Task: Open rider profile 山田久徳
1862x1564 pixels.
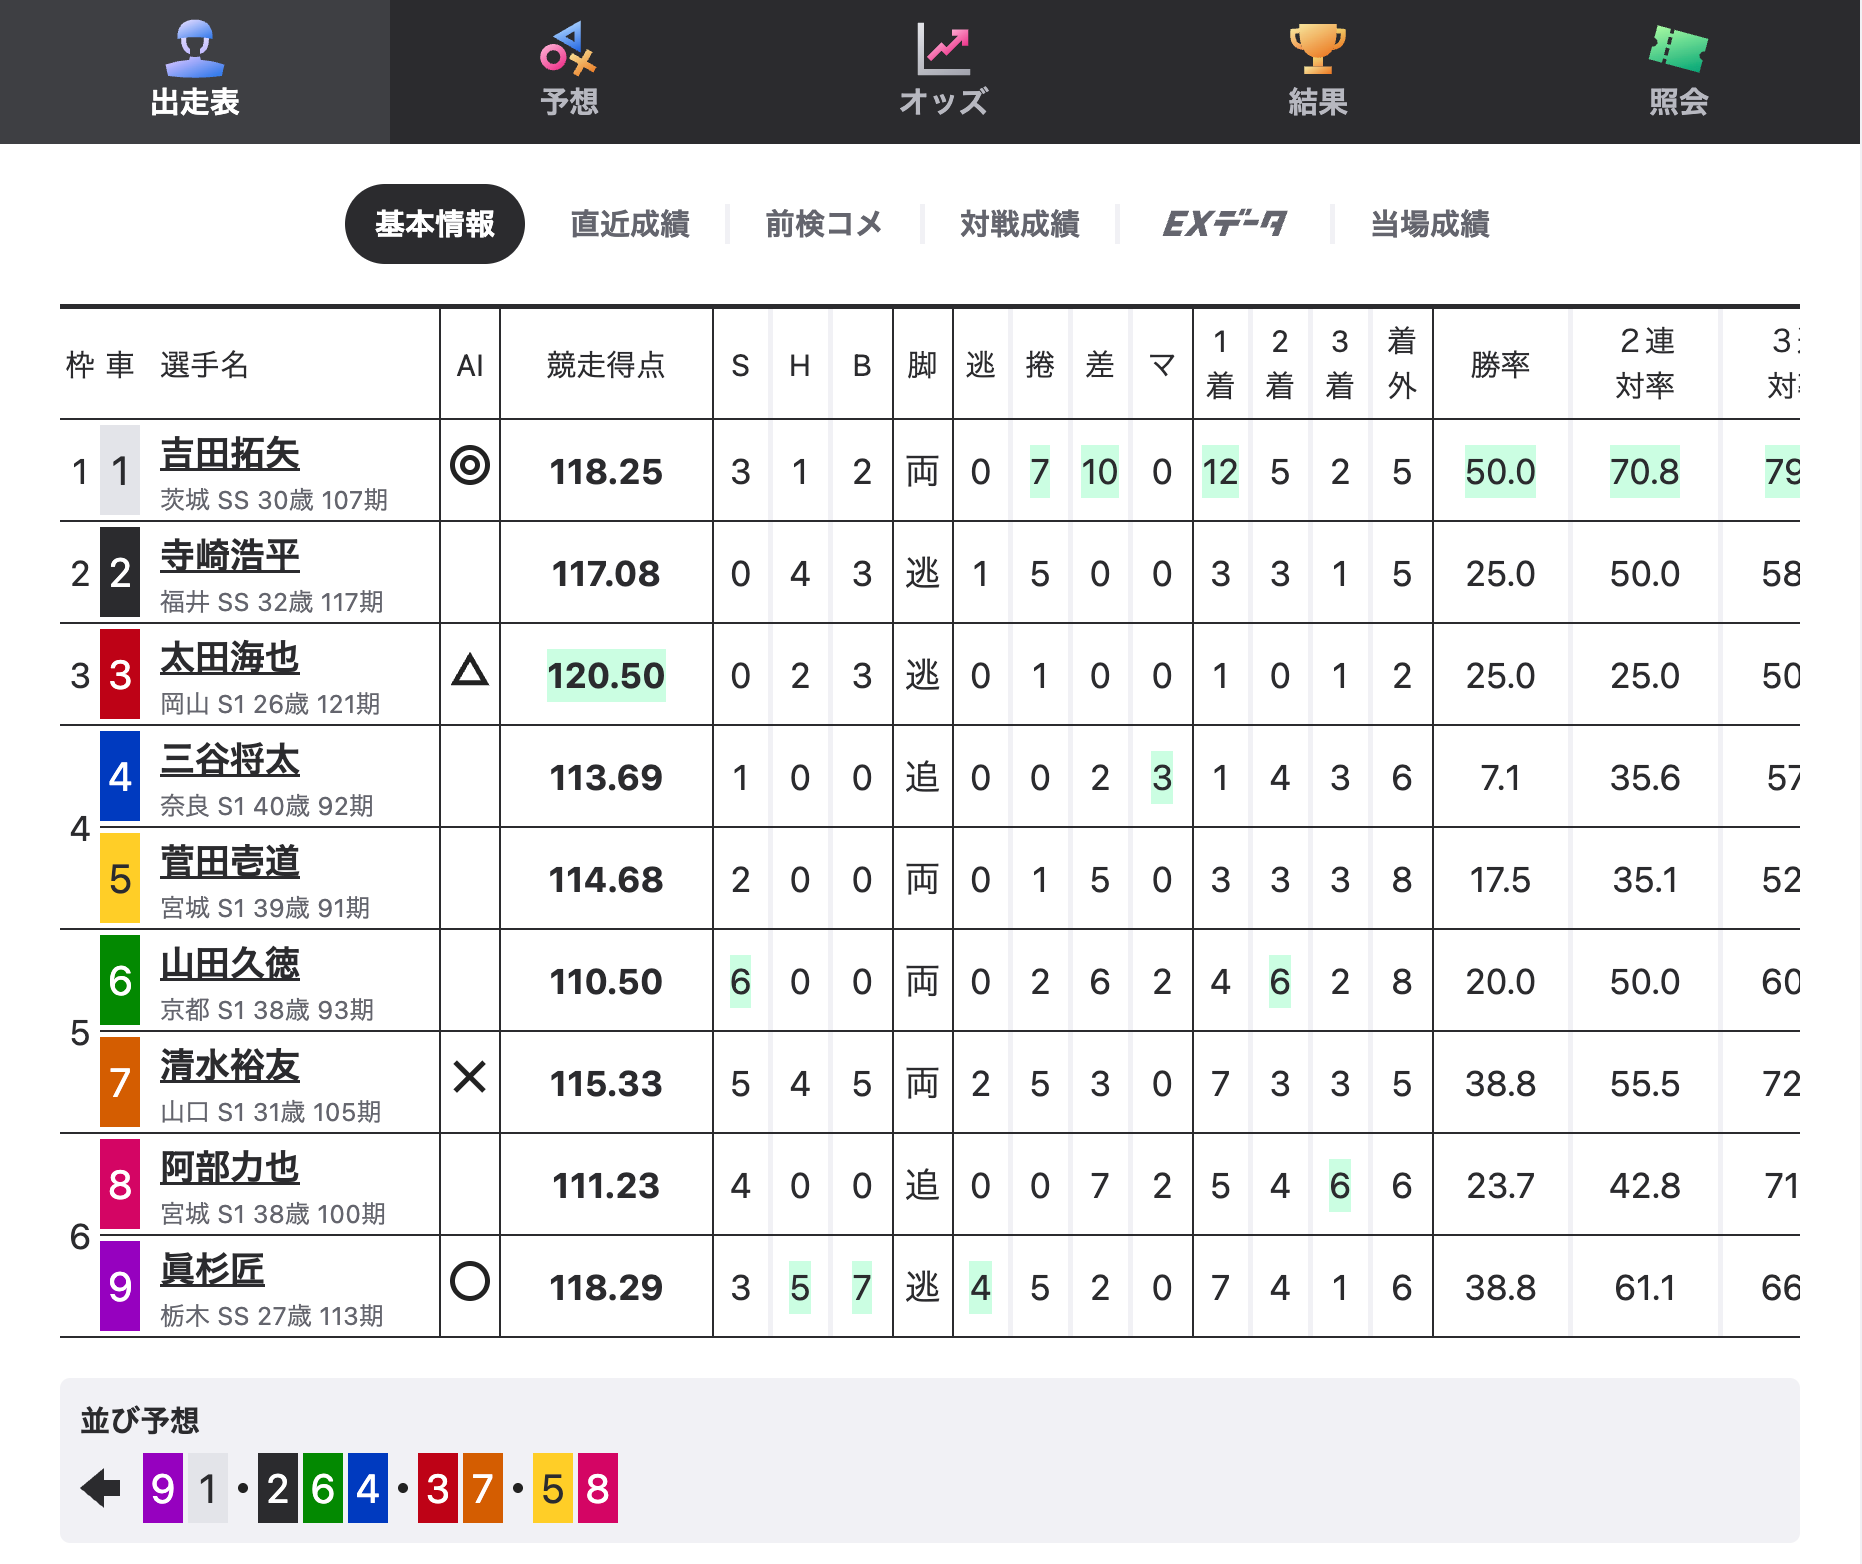Action: 230,964
